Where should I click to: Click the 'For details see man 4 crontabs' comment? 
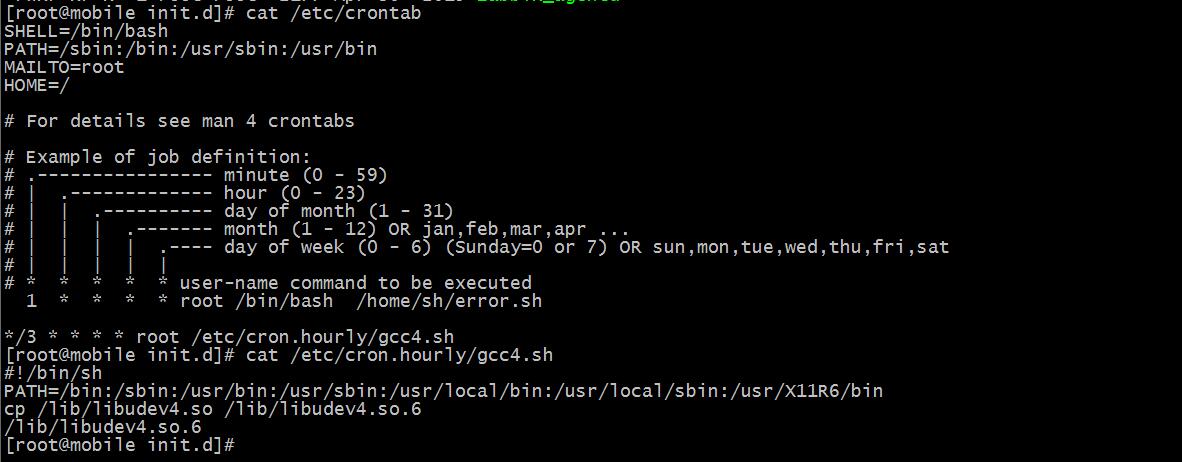pos(190,121)
